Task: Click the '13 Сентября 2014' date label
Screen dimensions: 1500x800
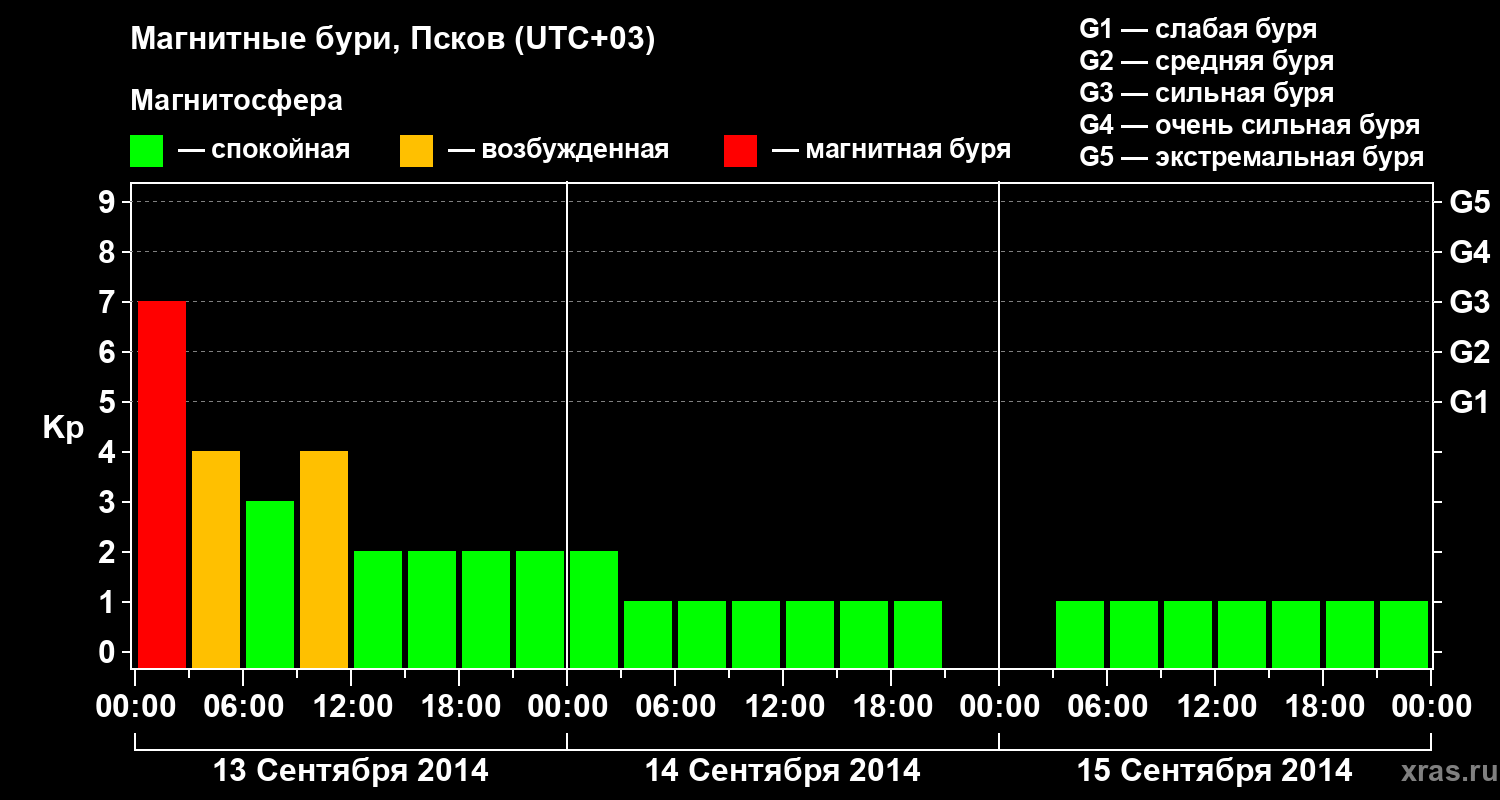Action: point(351,771)
